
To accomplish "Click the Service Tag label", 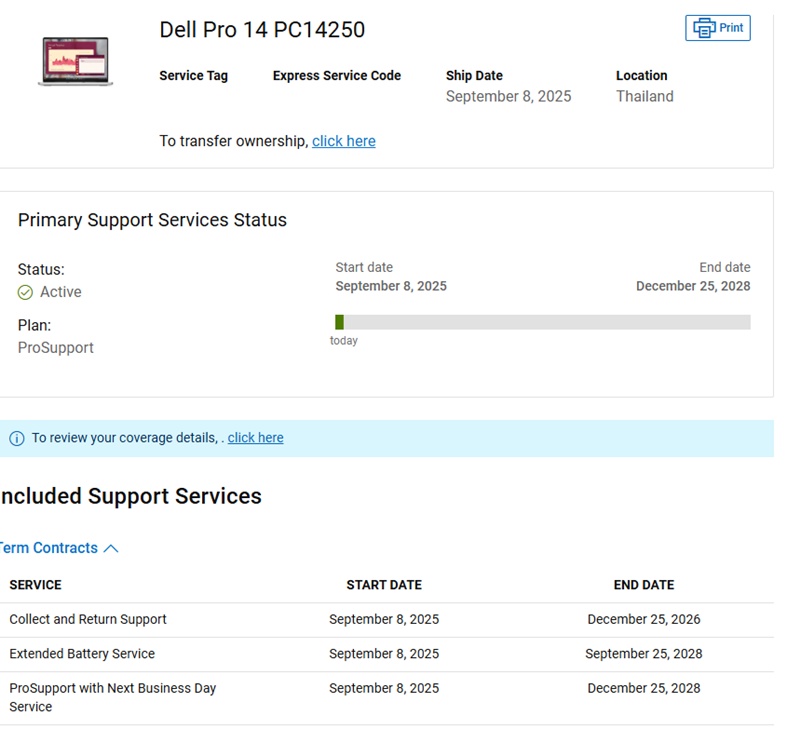I will tap(193, 76).
